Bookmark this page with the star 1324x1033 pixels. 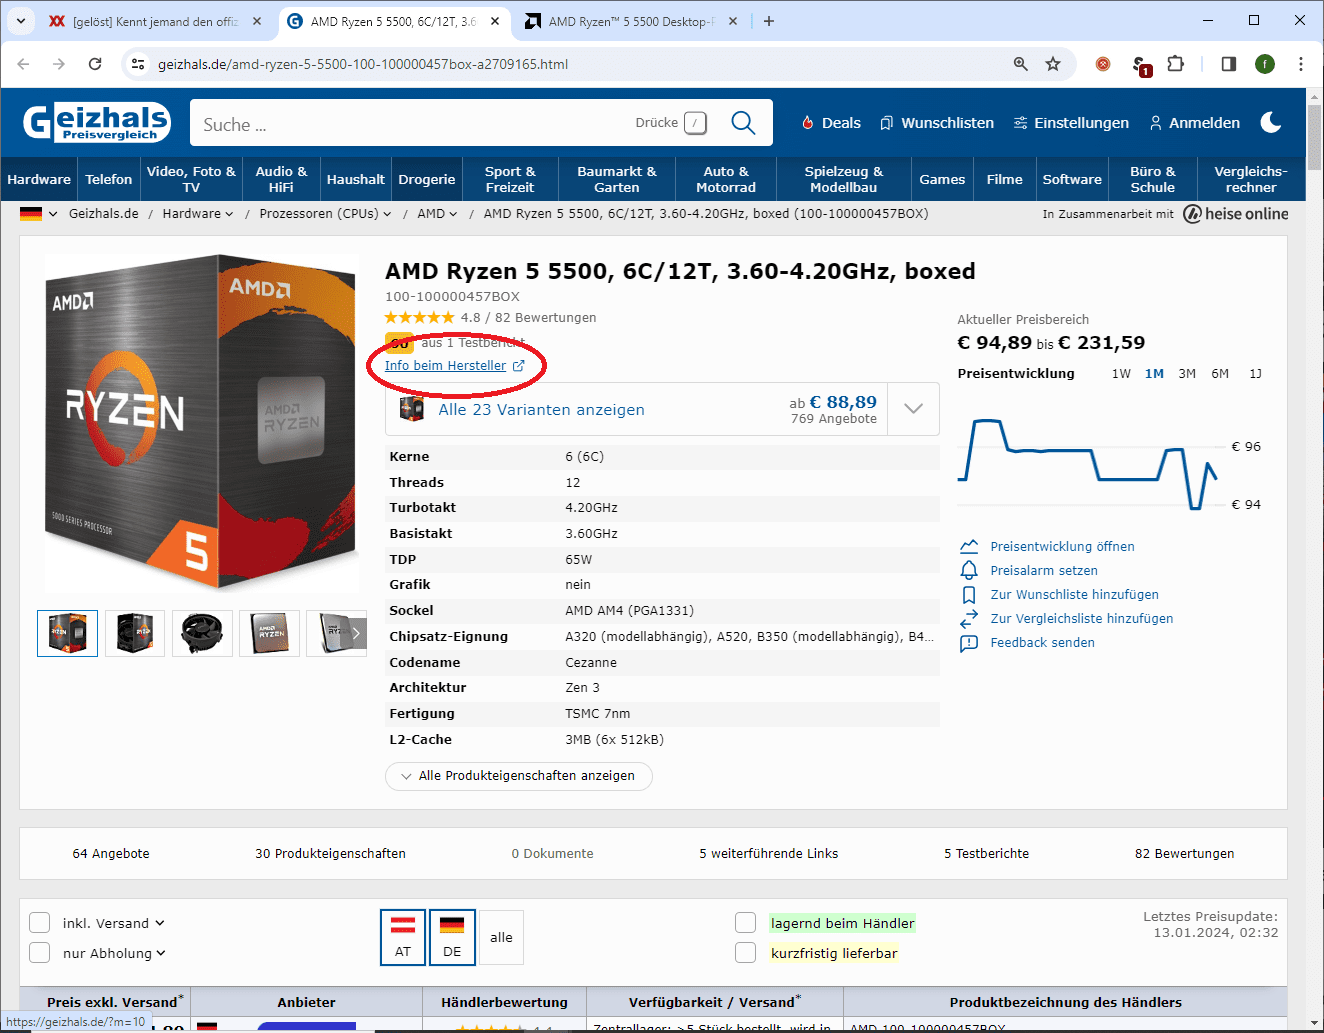pyautogui.click(x=1053, y=64)
